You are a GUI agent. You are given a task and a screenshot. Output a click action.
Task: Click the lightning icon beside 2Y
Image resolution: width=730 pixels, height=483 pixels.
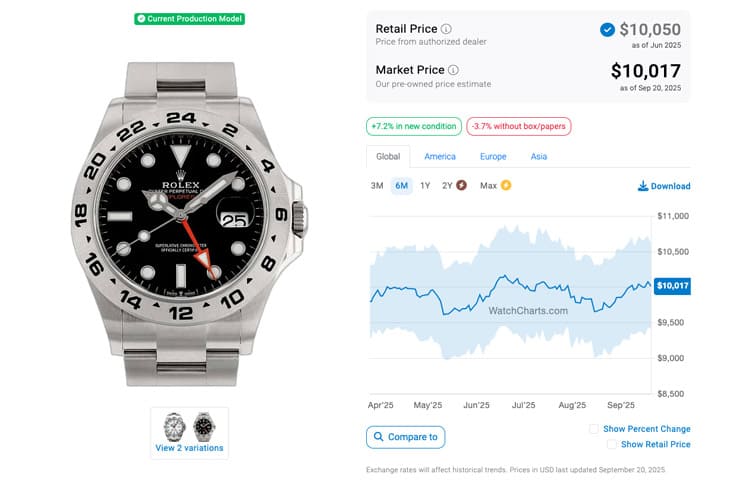[x=461, y=185]
